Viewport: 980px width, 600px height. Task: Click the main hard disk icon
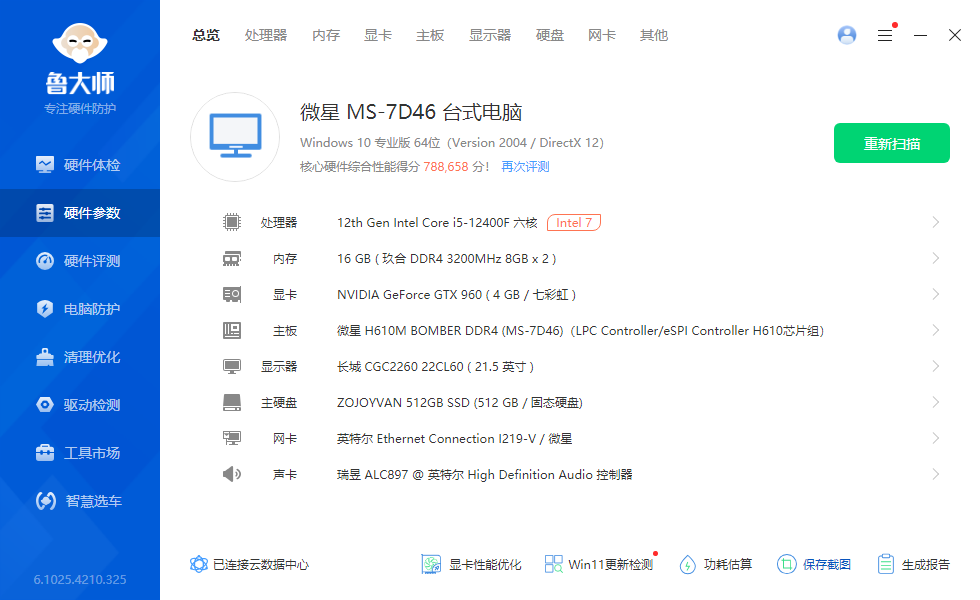pos(232,402)
